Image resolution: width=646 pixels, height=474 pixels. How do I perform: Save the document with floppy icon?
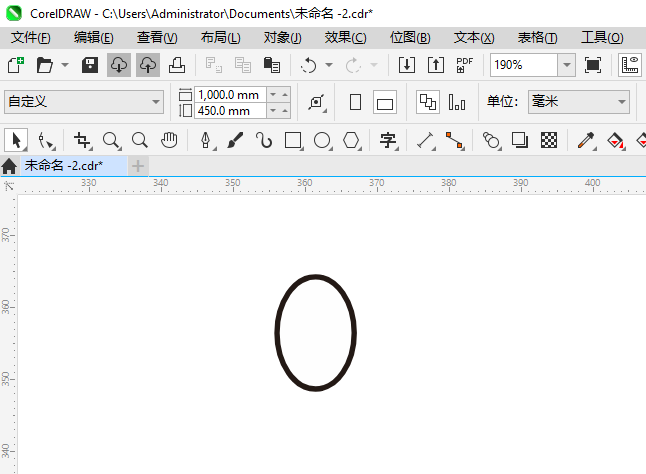tap(90, 65)
